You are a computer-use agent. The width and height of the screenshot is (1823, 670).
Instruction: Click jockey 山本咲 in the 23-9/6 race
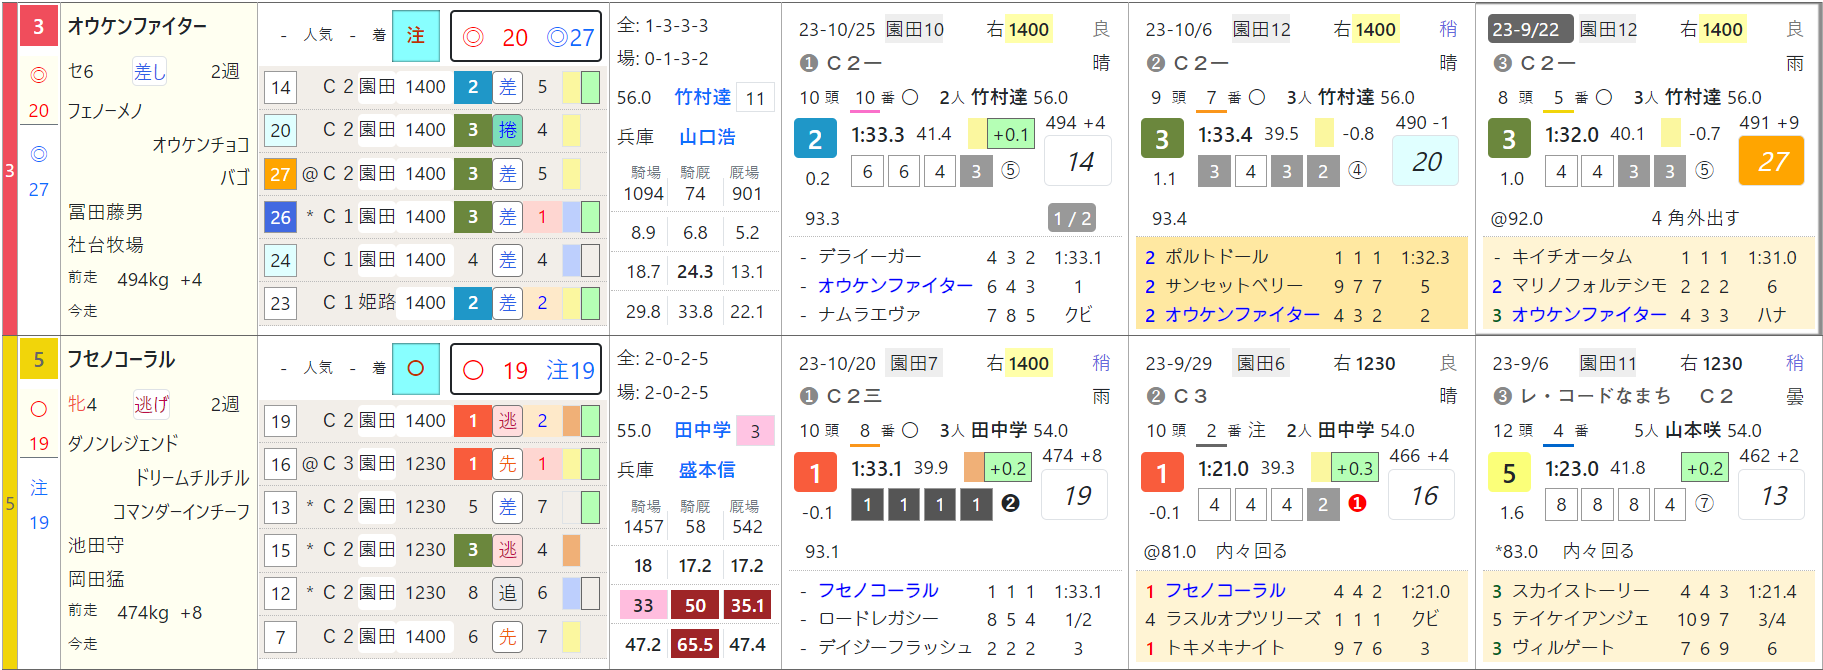(1692, 431)
